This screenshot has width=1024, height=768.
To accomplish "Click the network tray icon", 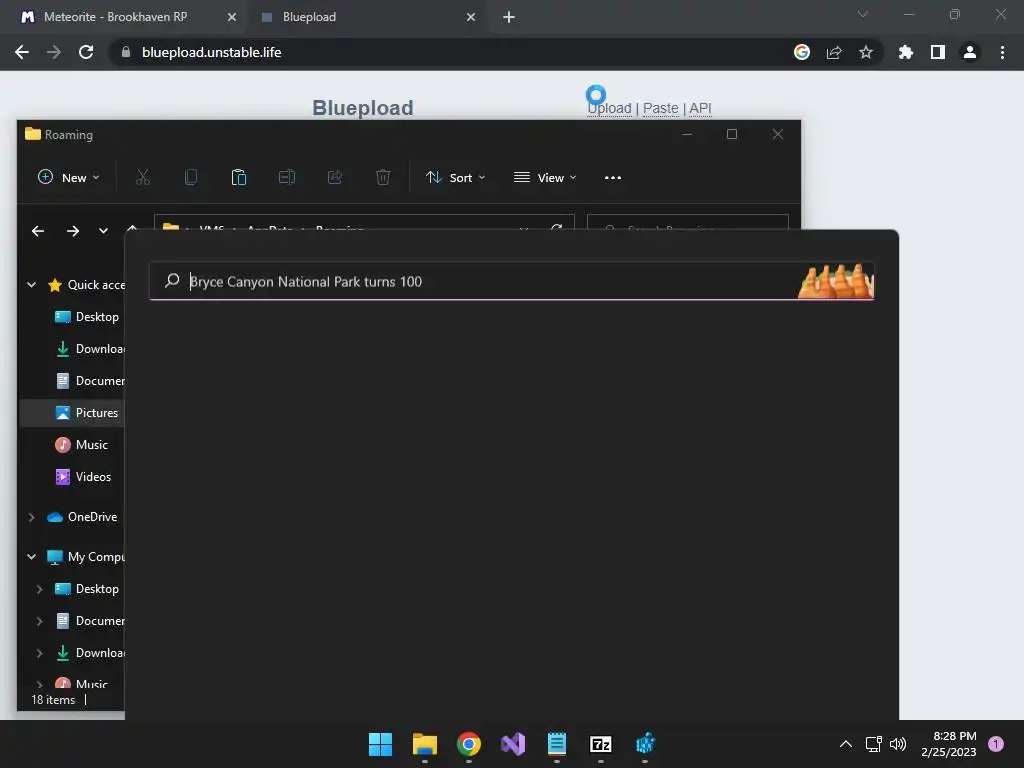I will 873,744.
